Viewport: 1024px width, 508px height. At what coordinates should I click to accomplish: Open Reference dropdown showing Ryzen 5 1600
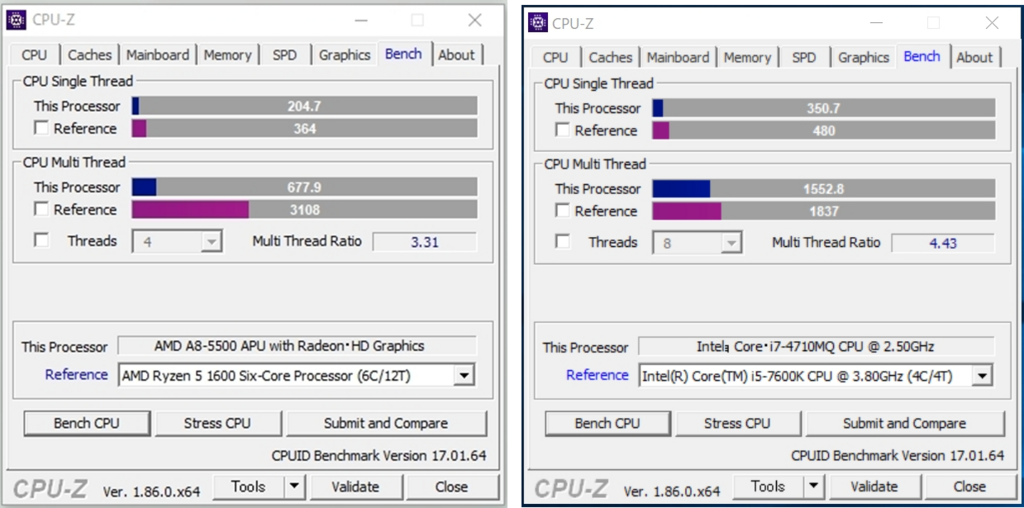click(x=296, y=375)
